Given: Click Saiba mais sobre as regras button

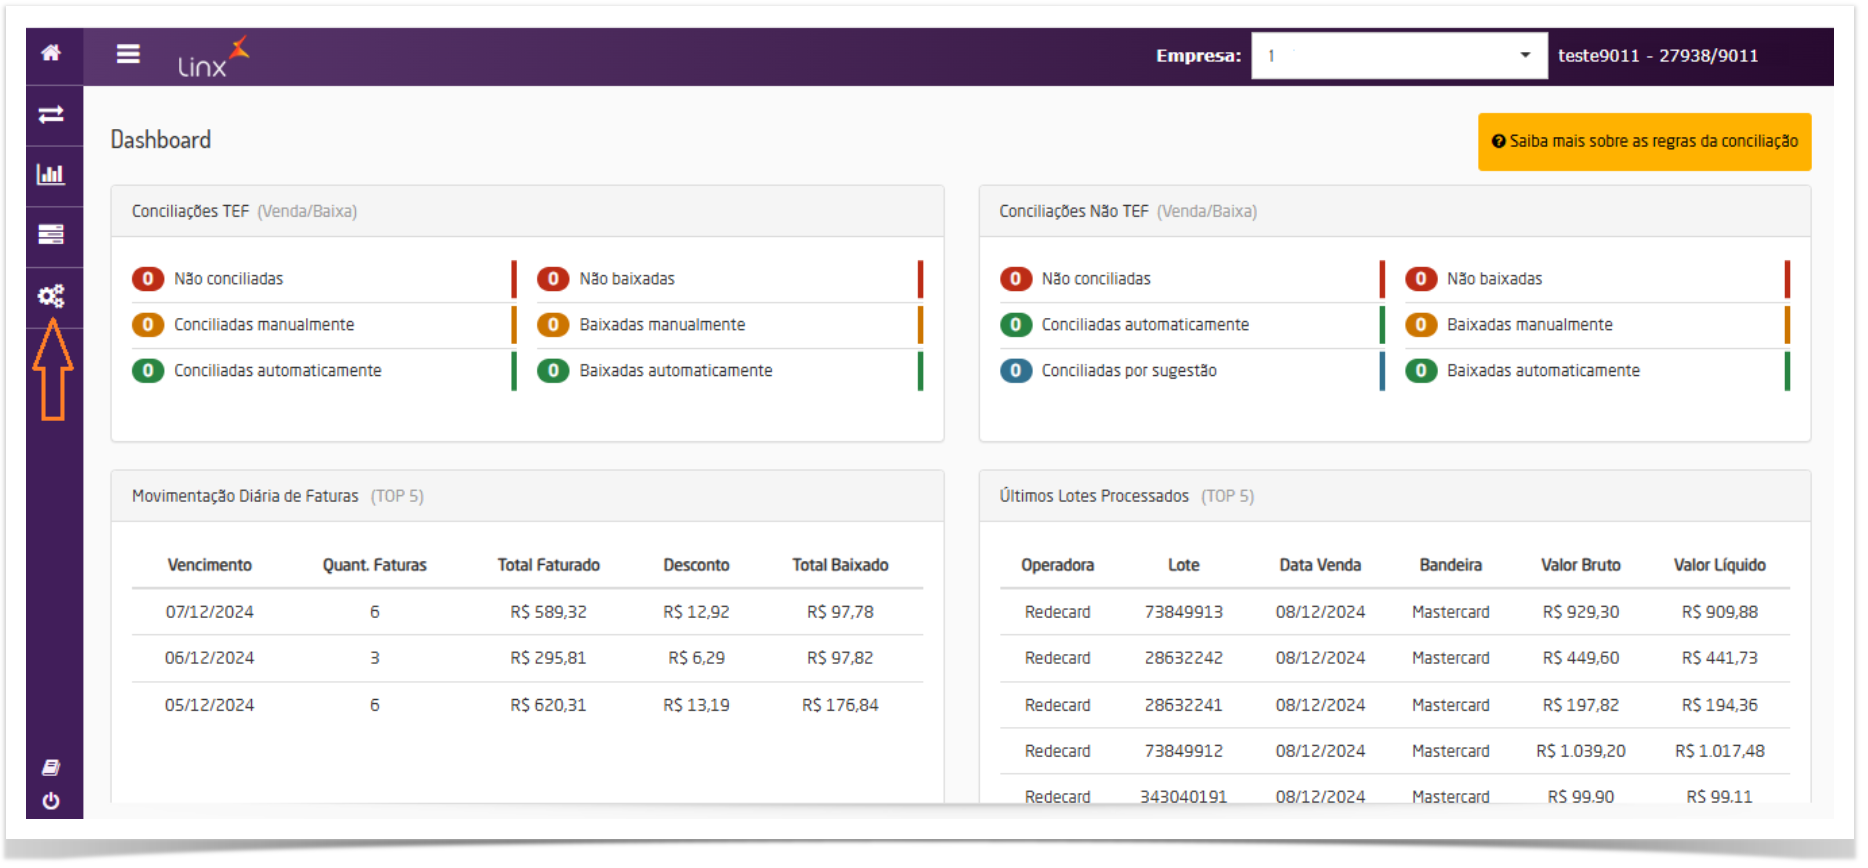Looking at the screenshot, I should 1644,142.
